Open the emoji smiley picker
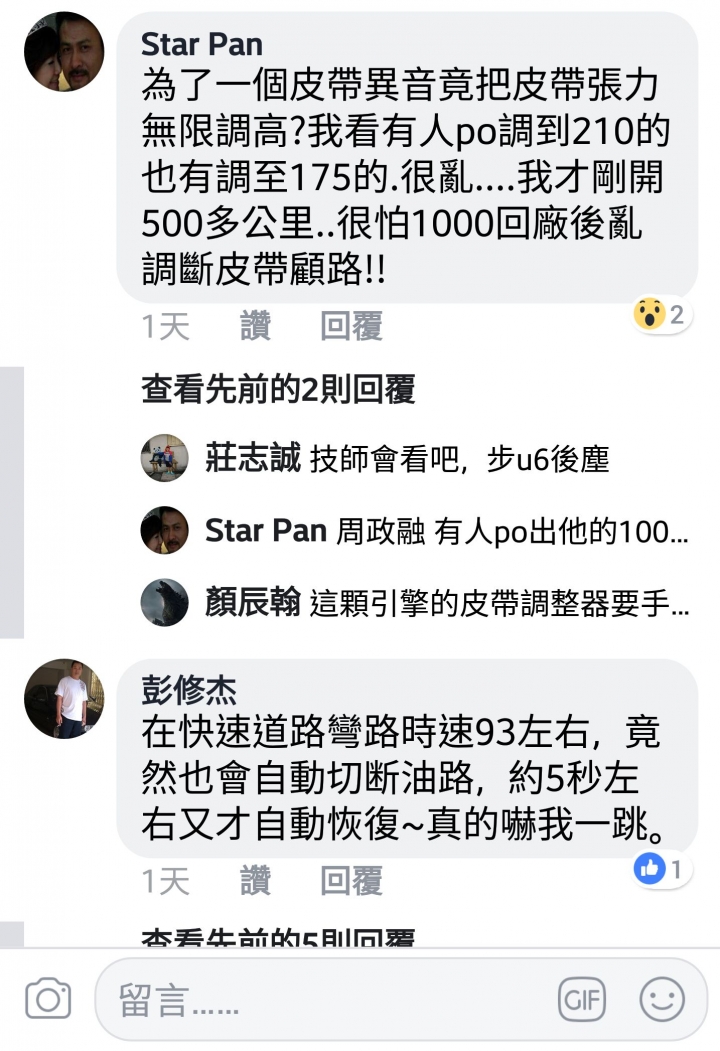 pyautogui.click(x=662, y=999)
